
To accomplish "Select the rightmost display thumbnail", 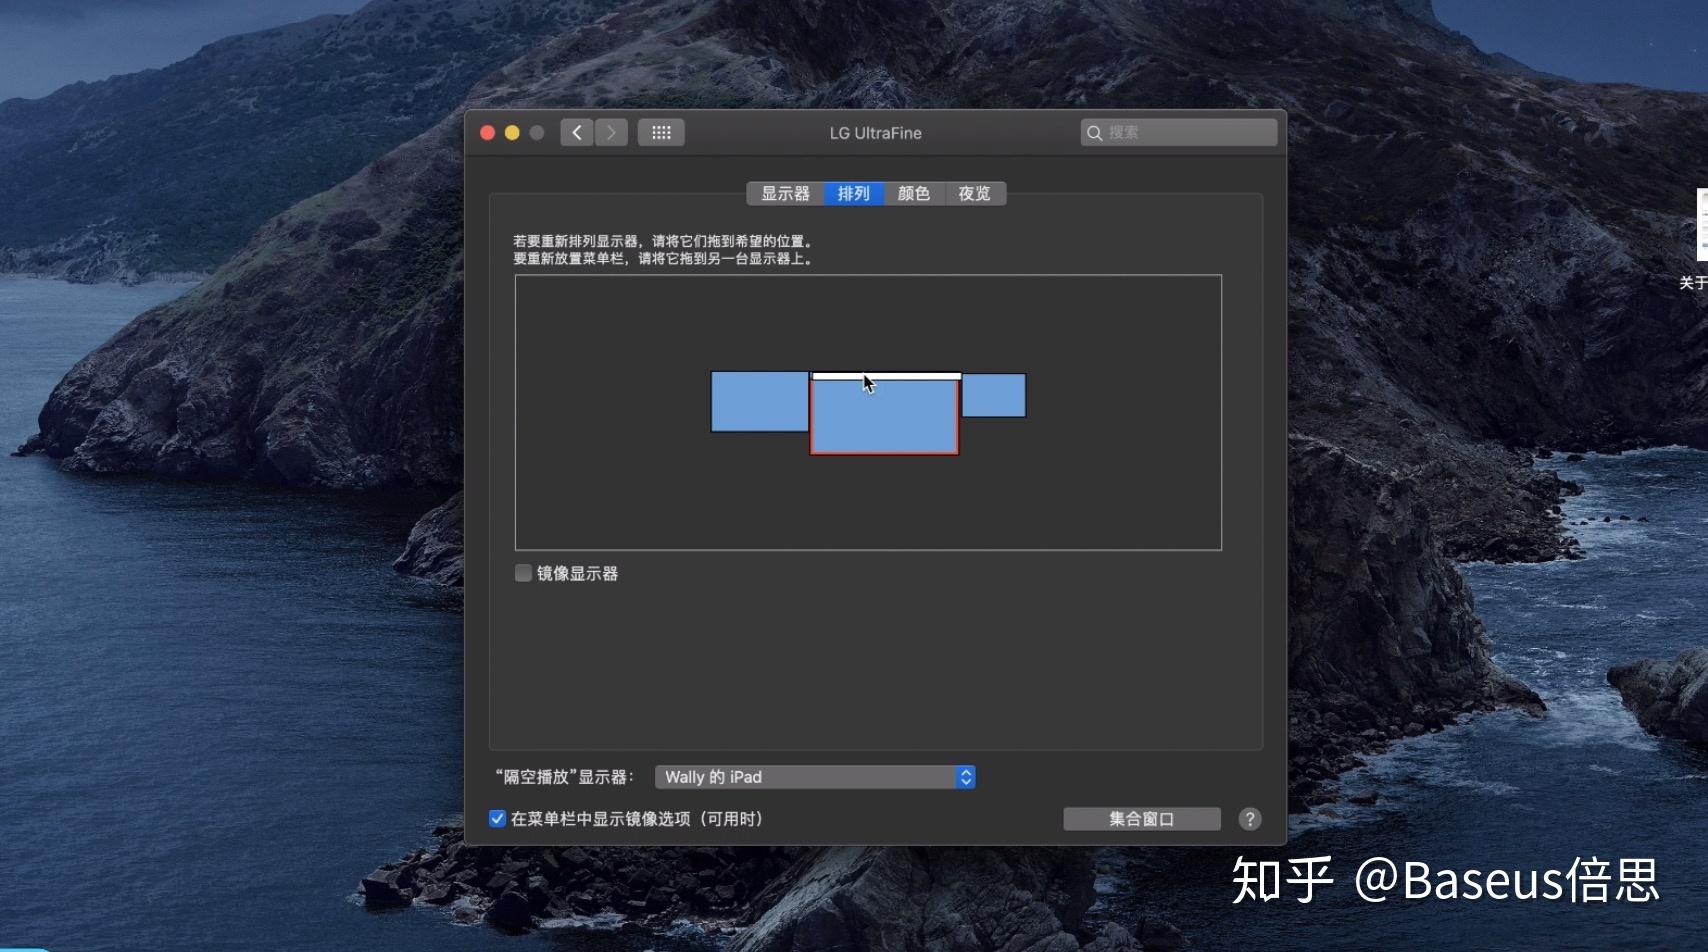I will pos(995,396).
